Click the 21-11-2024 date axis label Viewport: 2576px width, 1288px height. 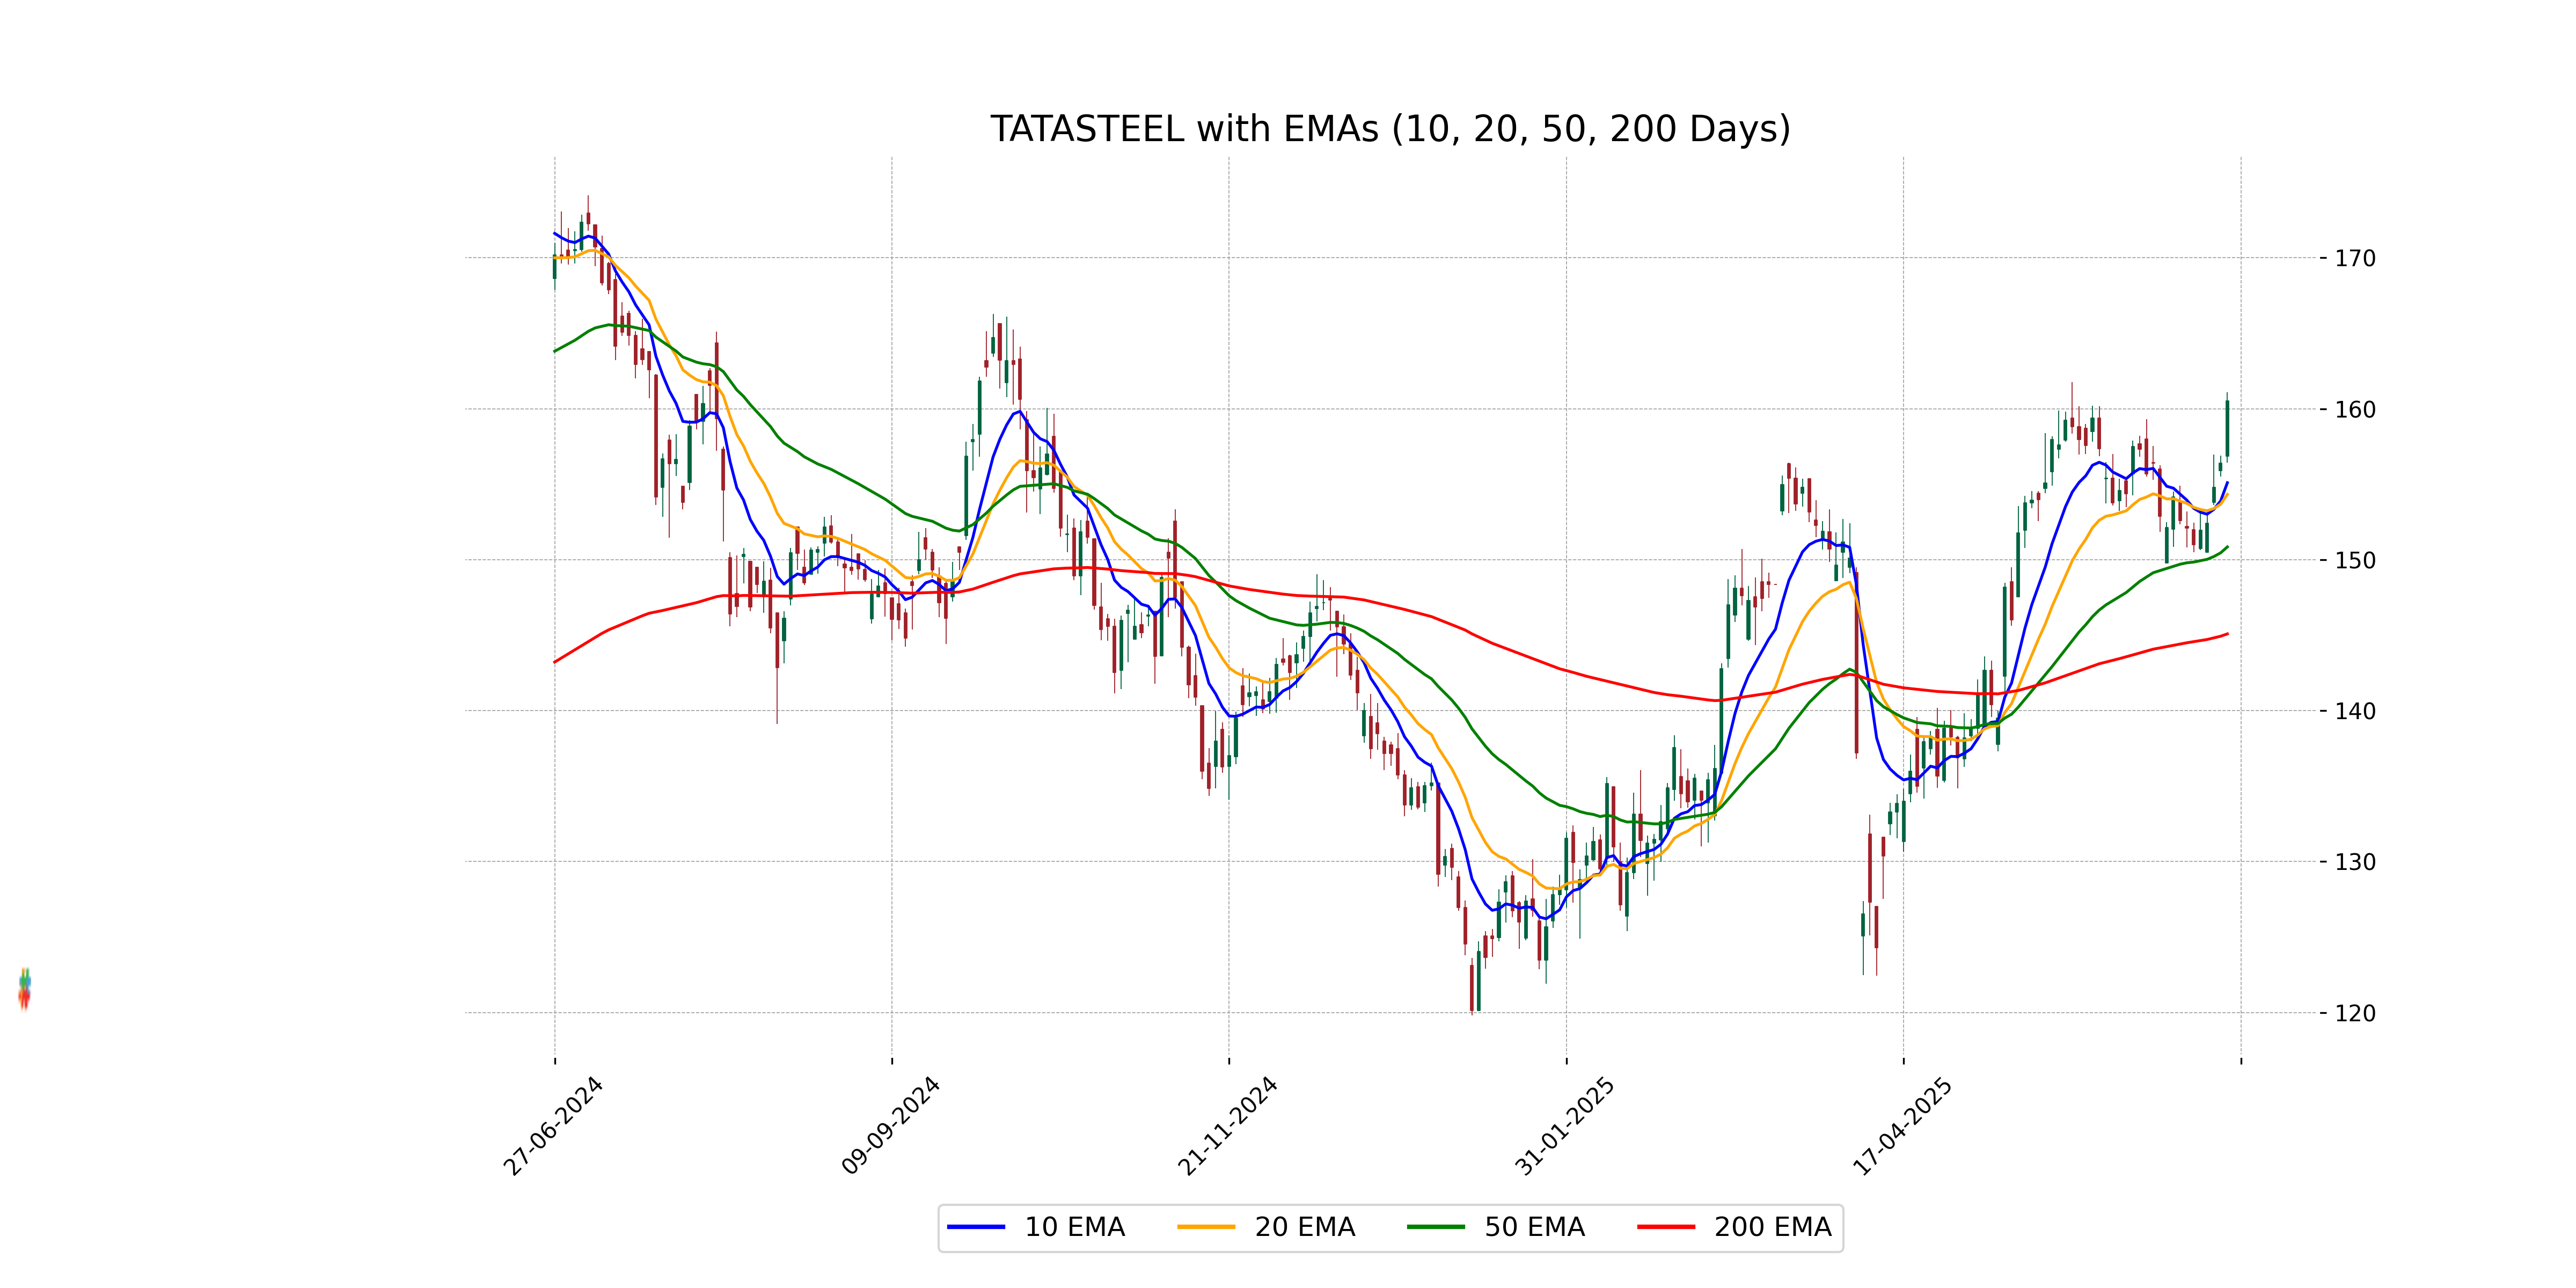point(1227,1127)
